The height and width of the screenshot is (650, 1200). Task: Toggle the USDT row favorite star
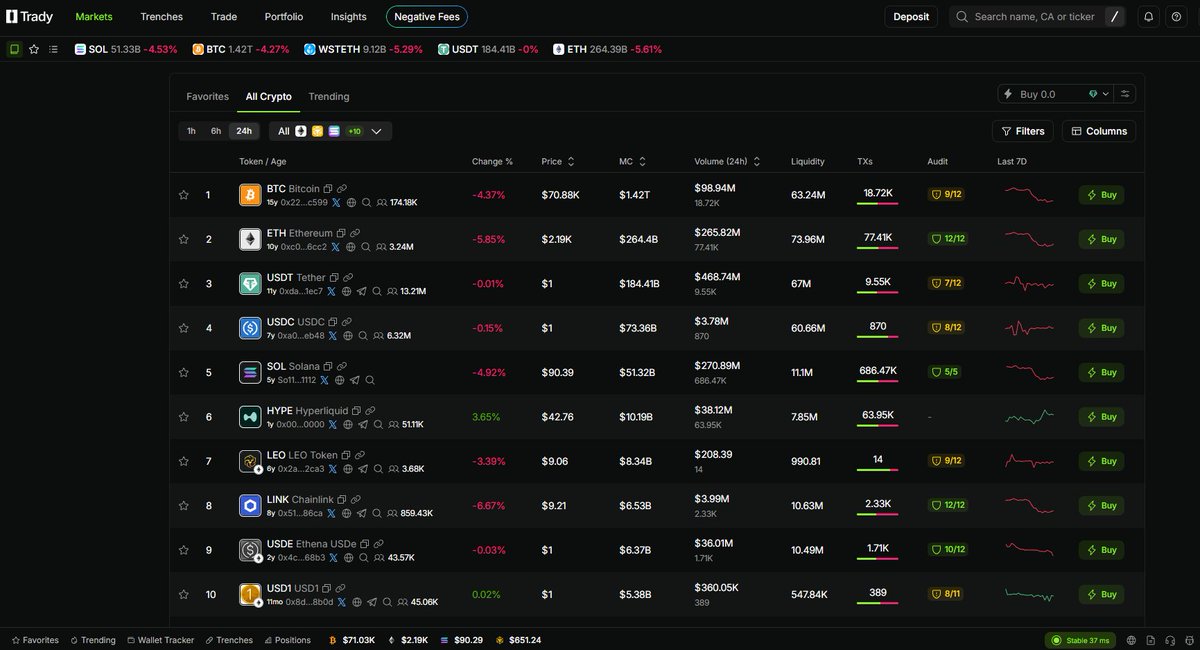point(184,284)
